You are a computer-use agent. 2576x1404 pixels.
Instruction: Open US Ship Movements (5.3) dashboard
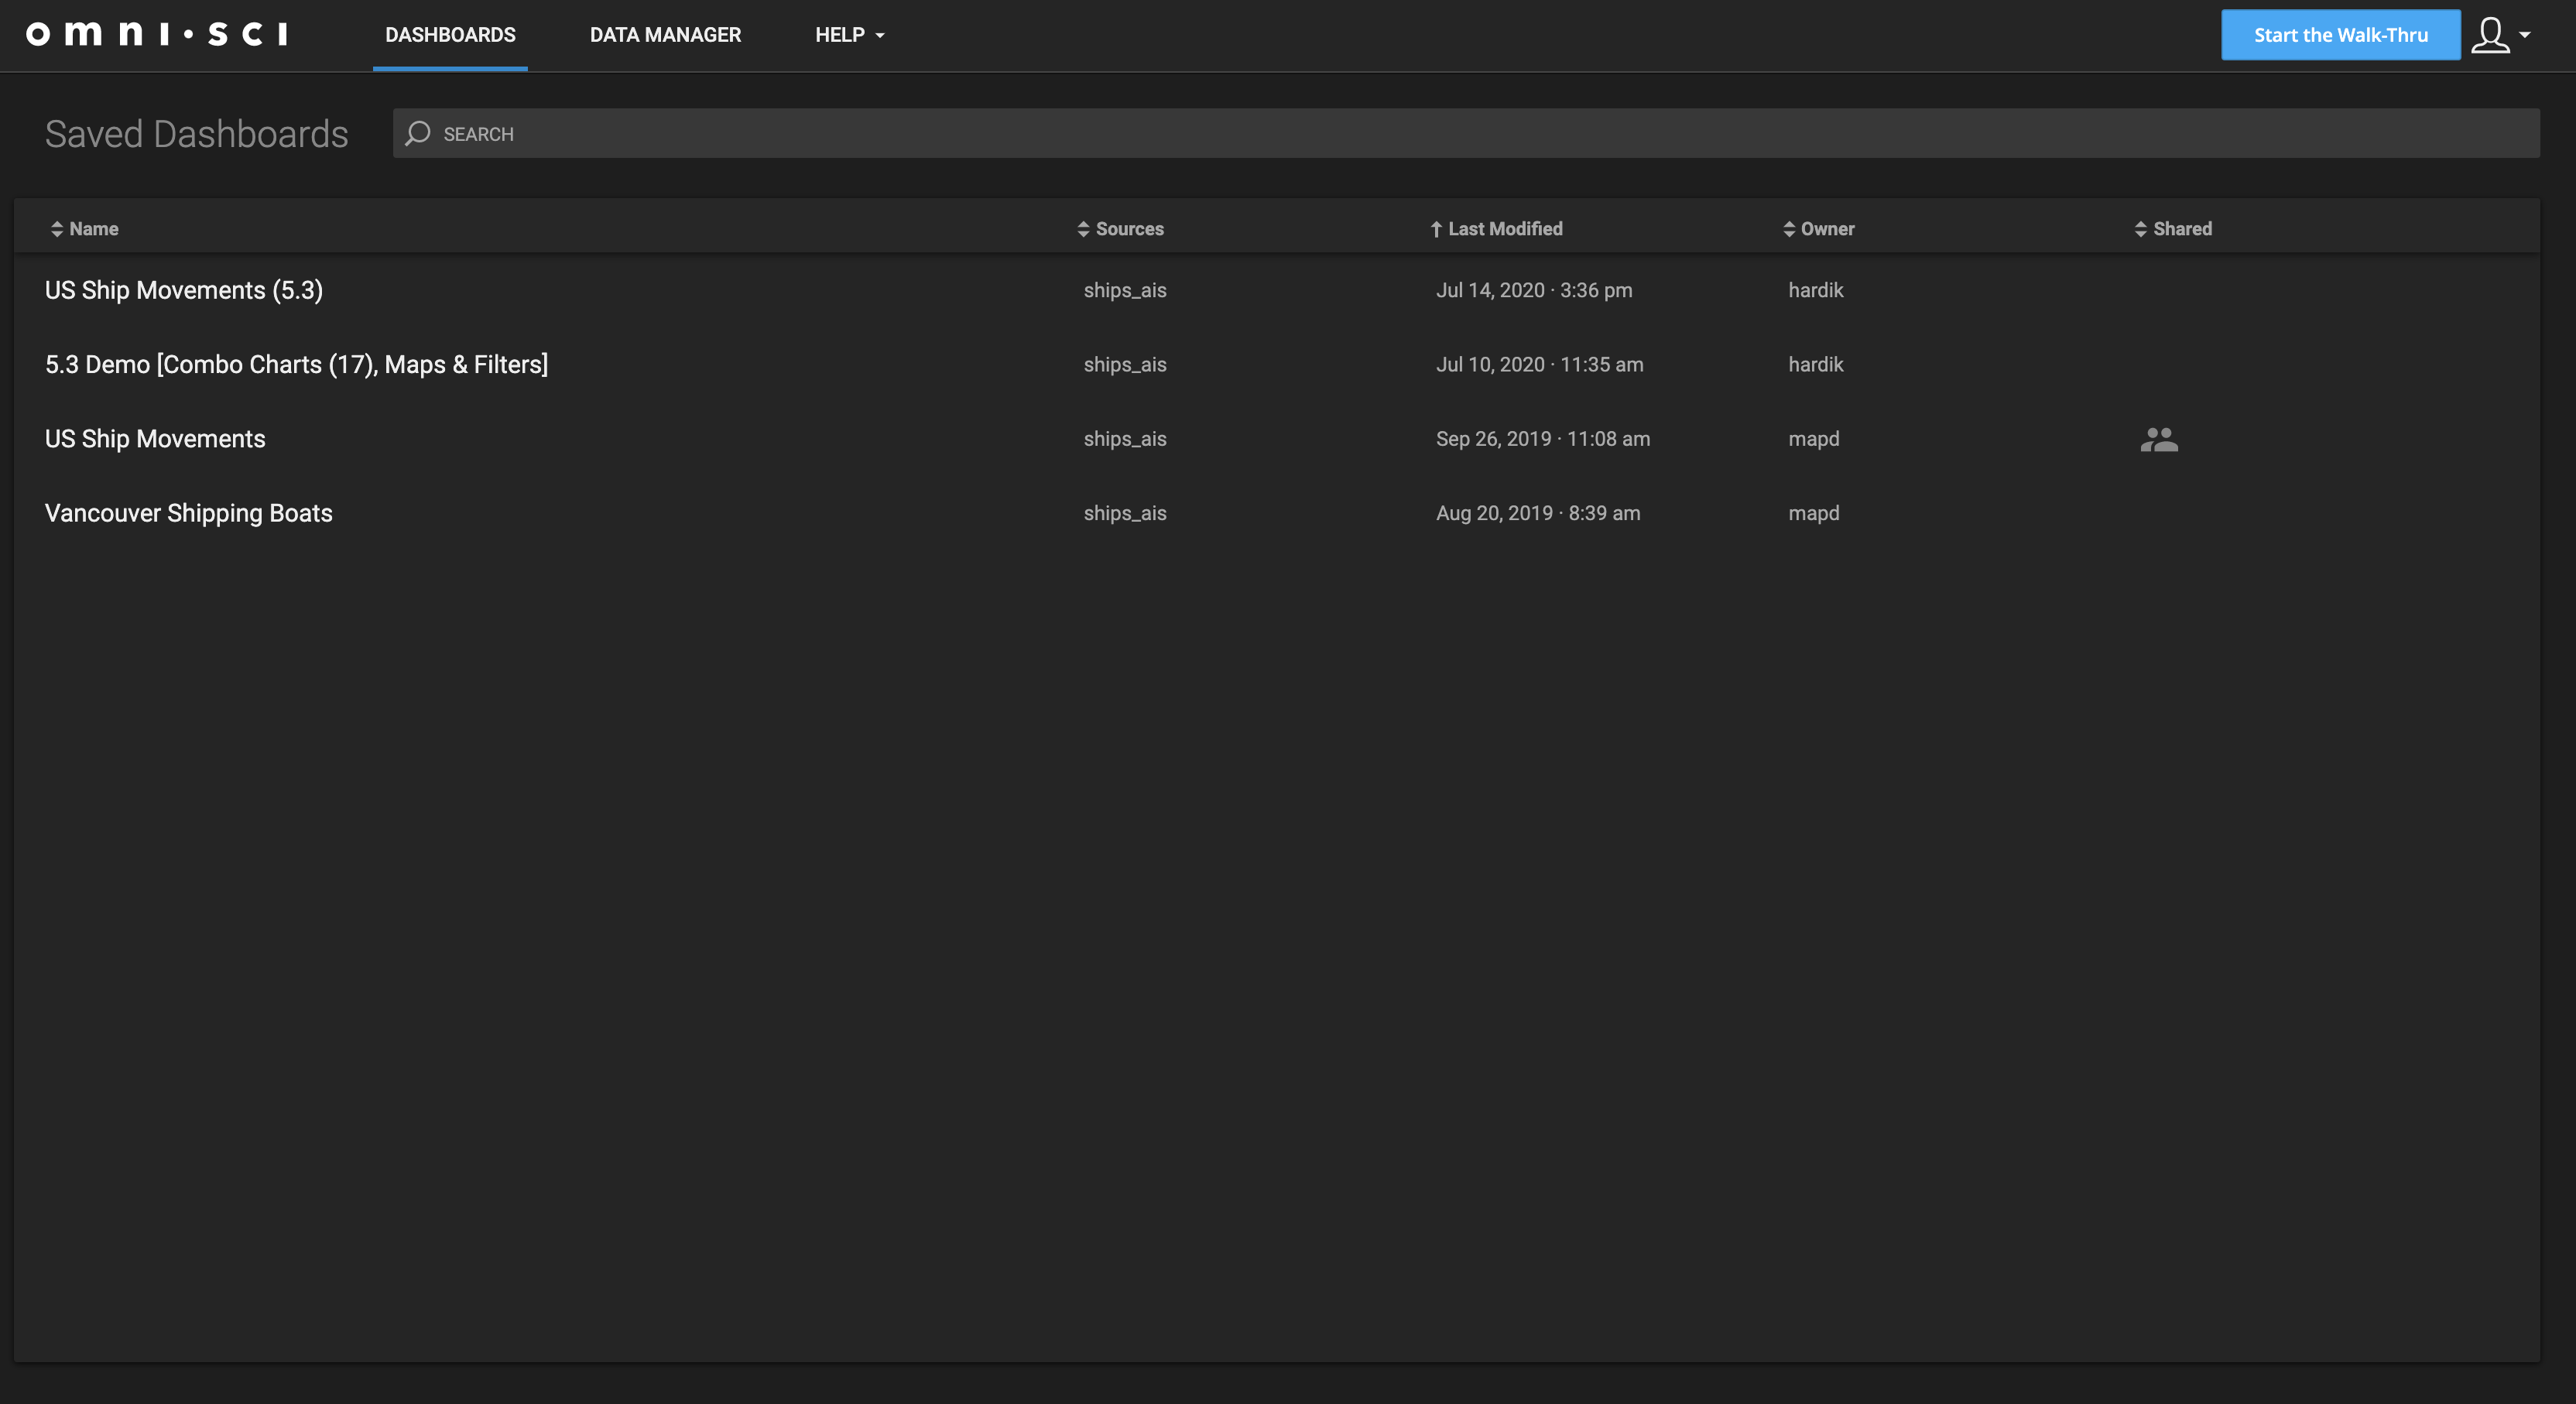pyautogui.click(x=184, y=290)
